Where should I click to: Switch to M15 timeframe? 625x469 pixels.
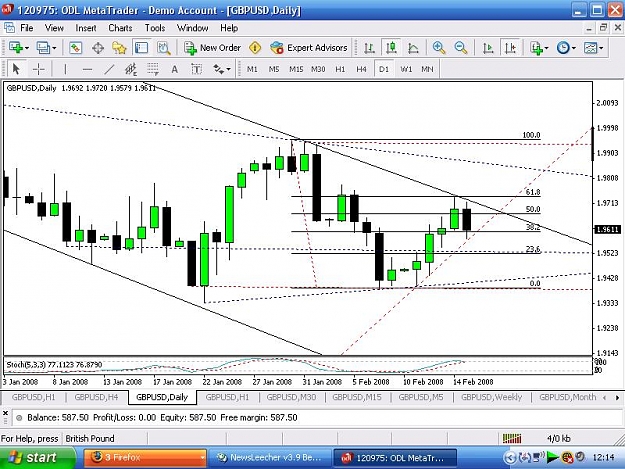click(296, 69)
